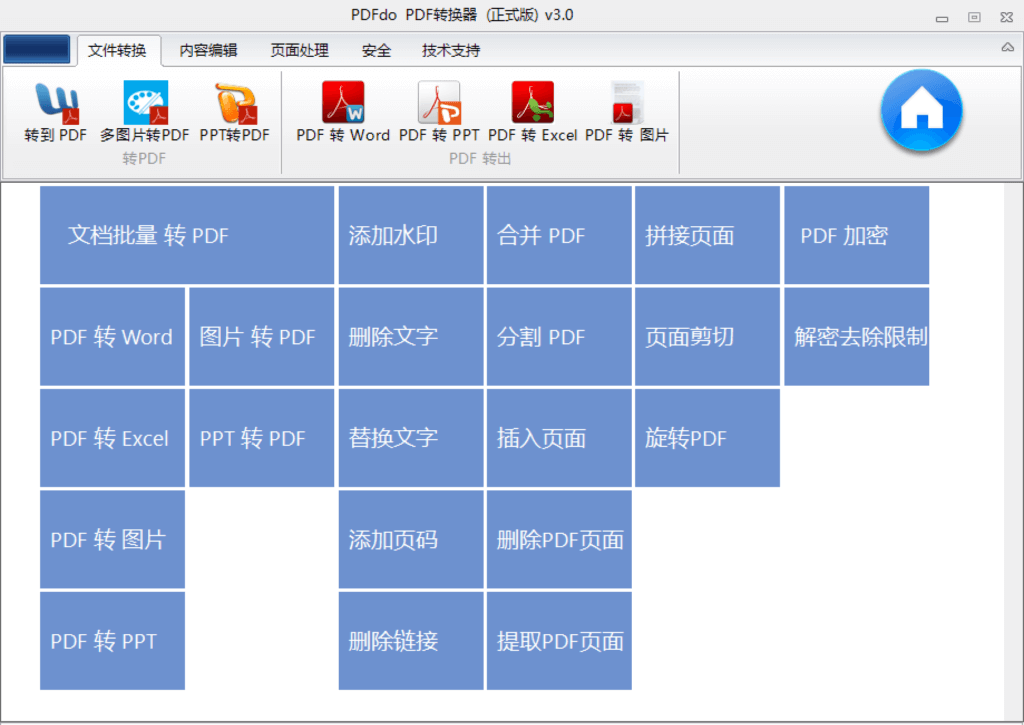1024x725 pixels.
Task: Click the 旋转PDF tile
Action: (x=706, y=438)
